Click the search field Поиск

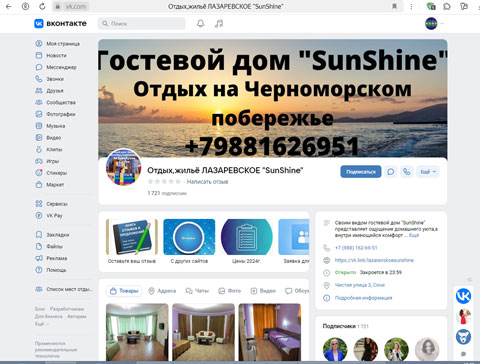coord(141,23)
